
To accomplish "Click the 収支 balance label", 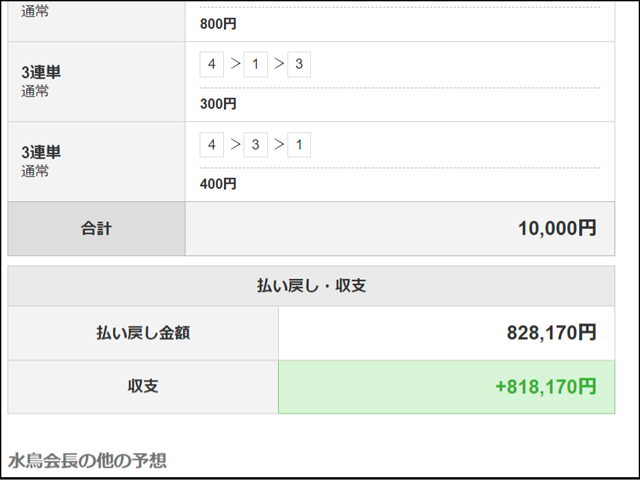I will tap(143, 386).
